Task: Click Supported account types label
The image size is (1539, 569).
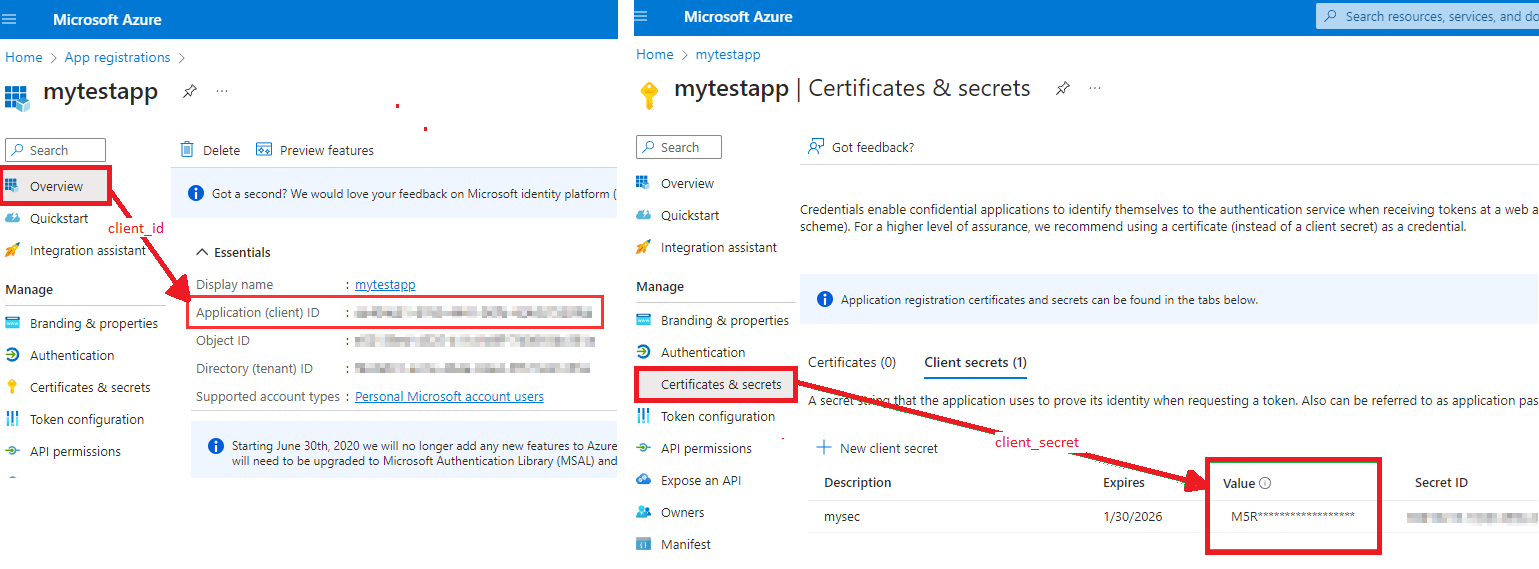Action: (268, 397)
